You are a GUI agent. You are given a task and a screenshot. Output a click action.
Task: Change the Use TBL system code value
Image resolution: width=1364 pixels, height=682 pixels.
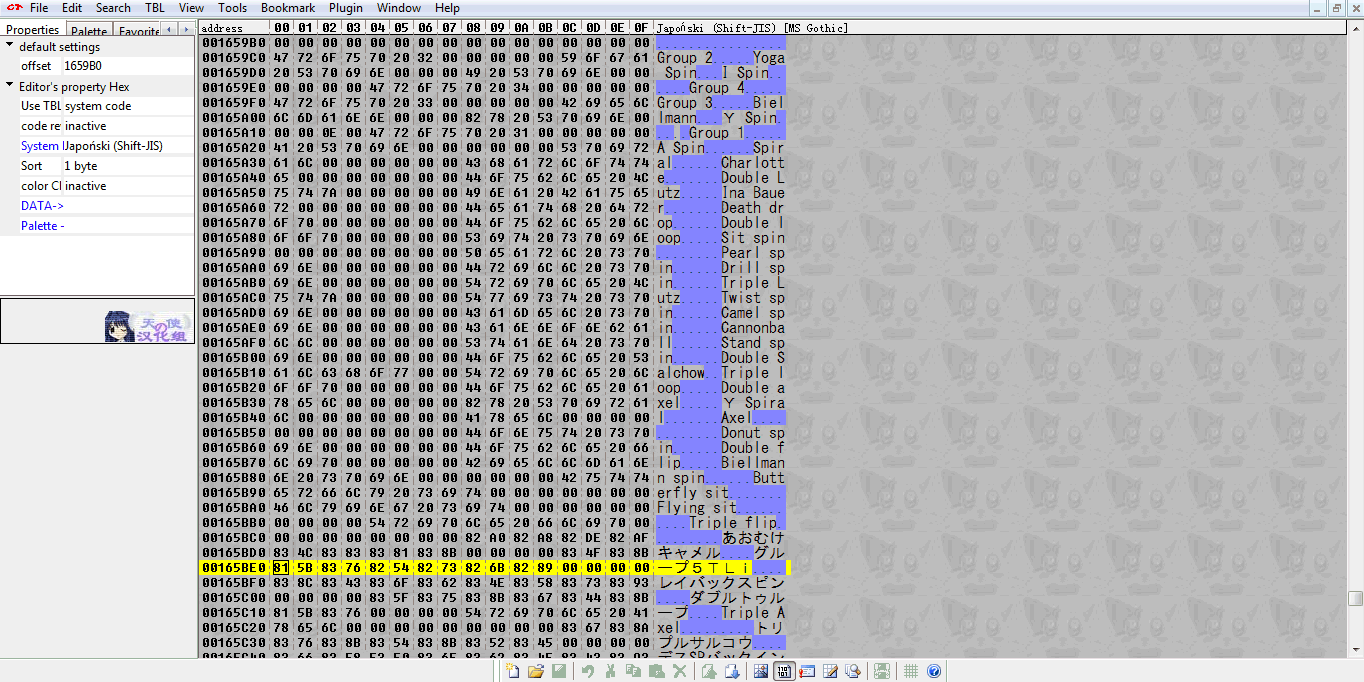point(127,106)
